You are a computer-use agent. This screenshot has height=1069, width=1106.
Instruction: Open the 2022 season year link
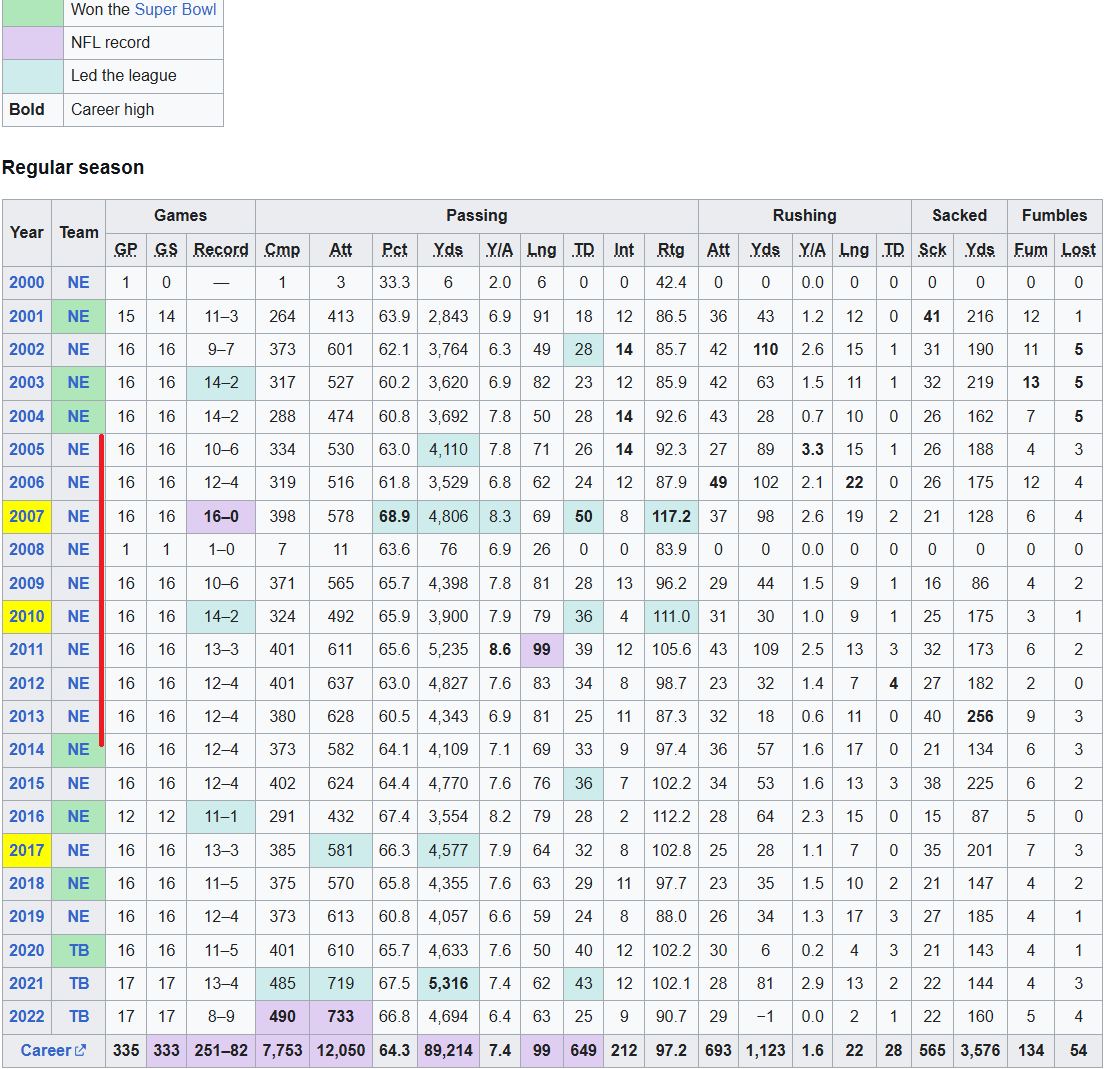click(27, 1017)
